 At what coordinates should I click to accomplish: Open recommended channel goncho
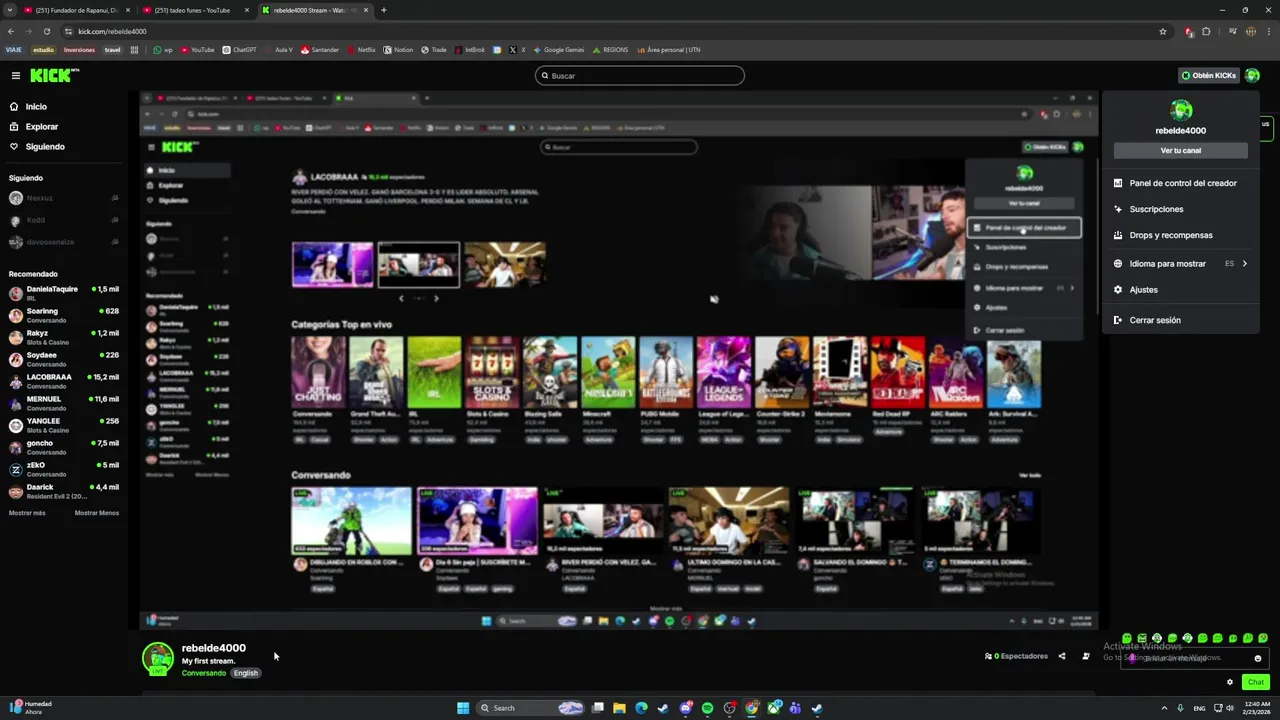(x=64, y=447)
